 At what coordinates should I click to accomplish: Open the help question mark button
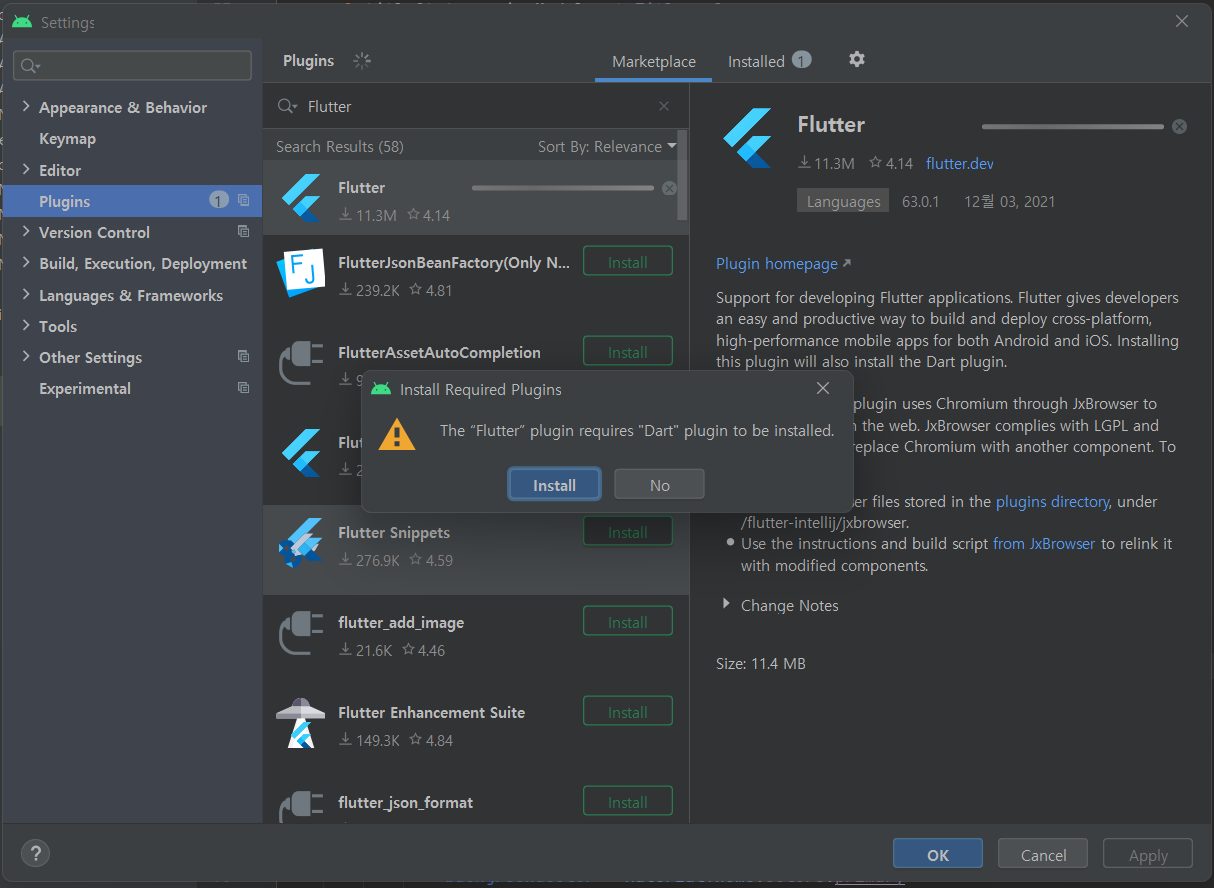tap(35, 853)
